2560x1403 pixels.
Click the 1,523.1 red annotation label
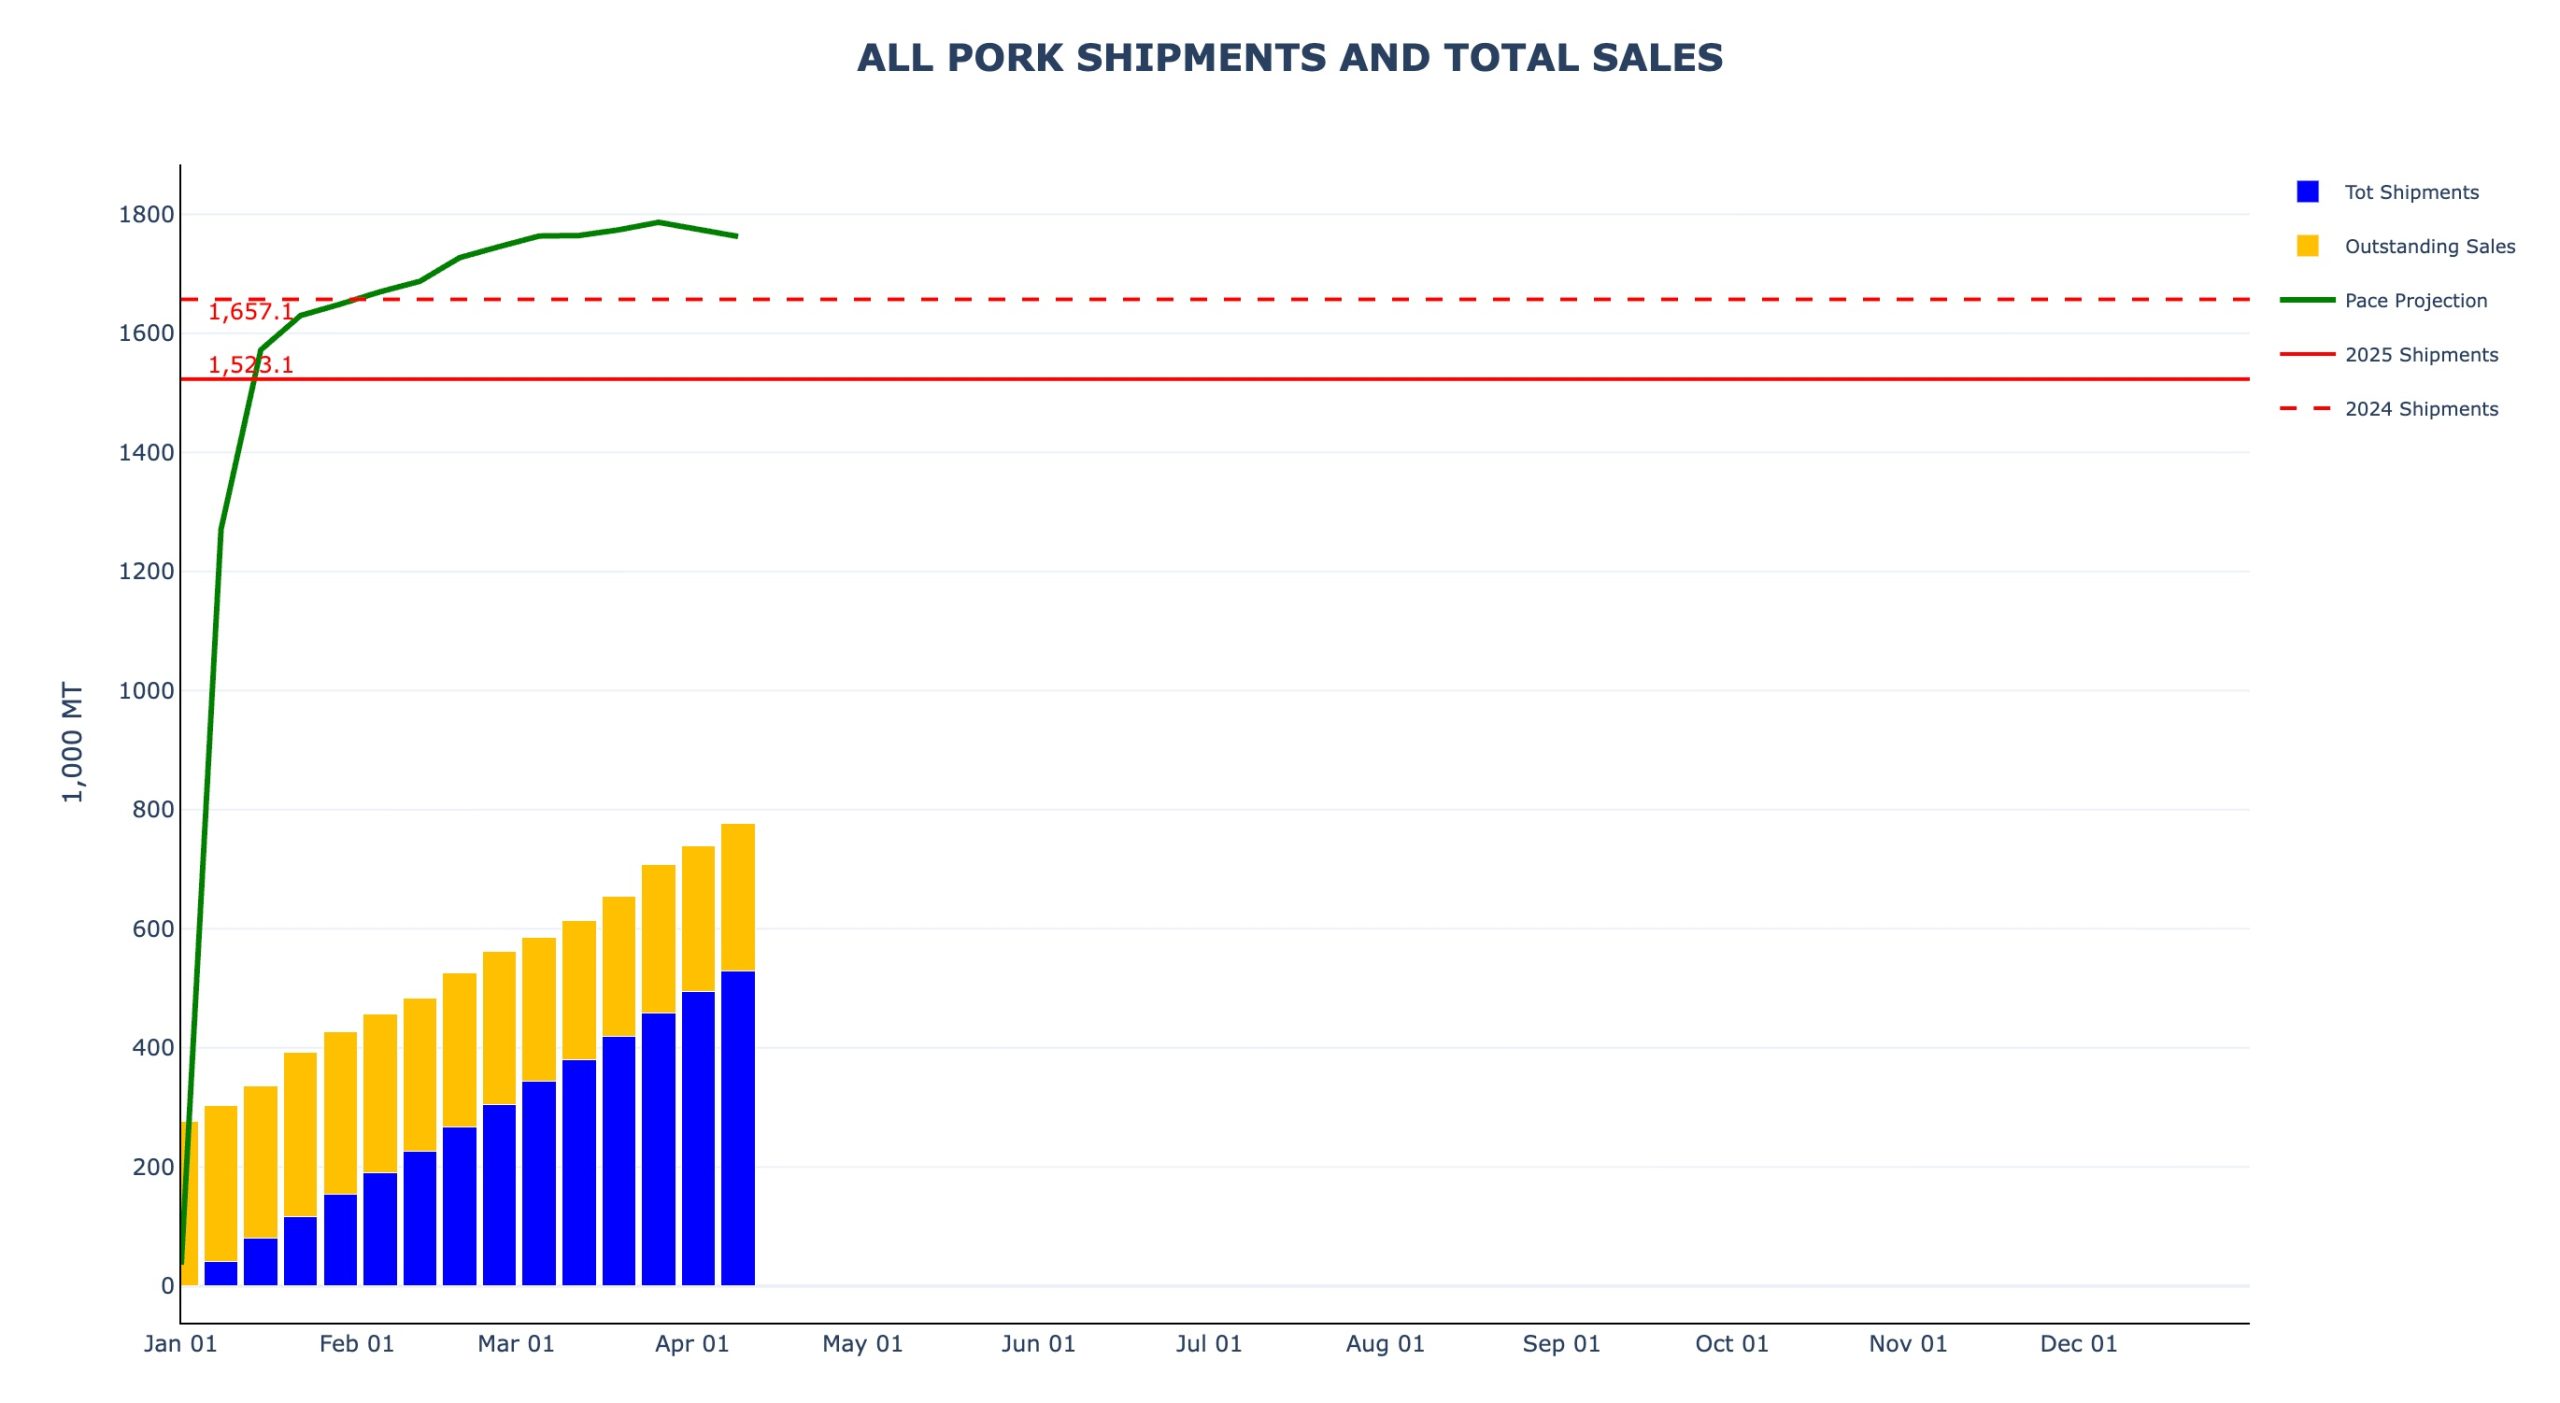click(x=250, y=365)
